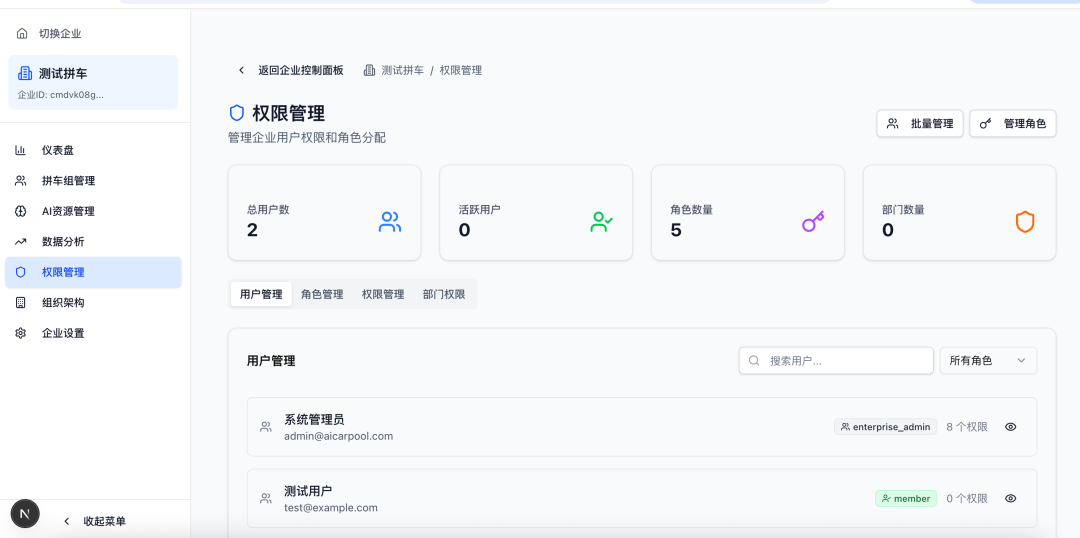Click the 角色数量 label text
The image size is (1080, 538).
(x=692, y=209)
